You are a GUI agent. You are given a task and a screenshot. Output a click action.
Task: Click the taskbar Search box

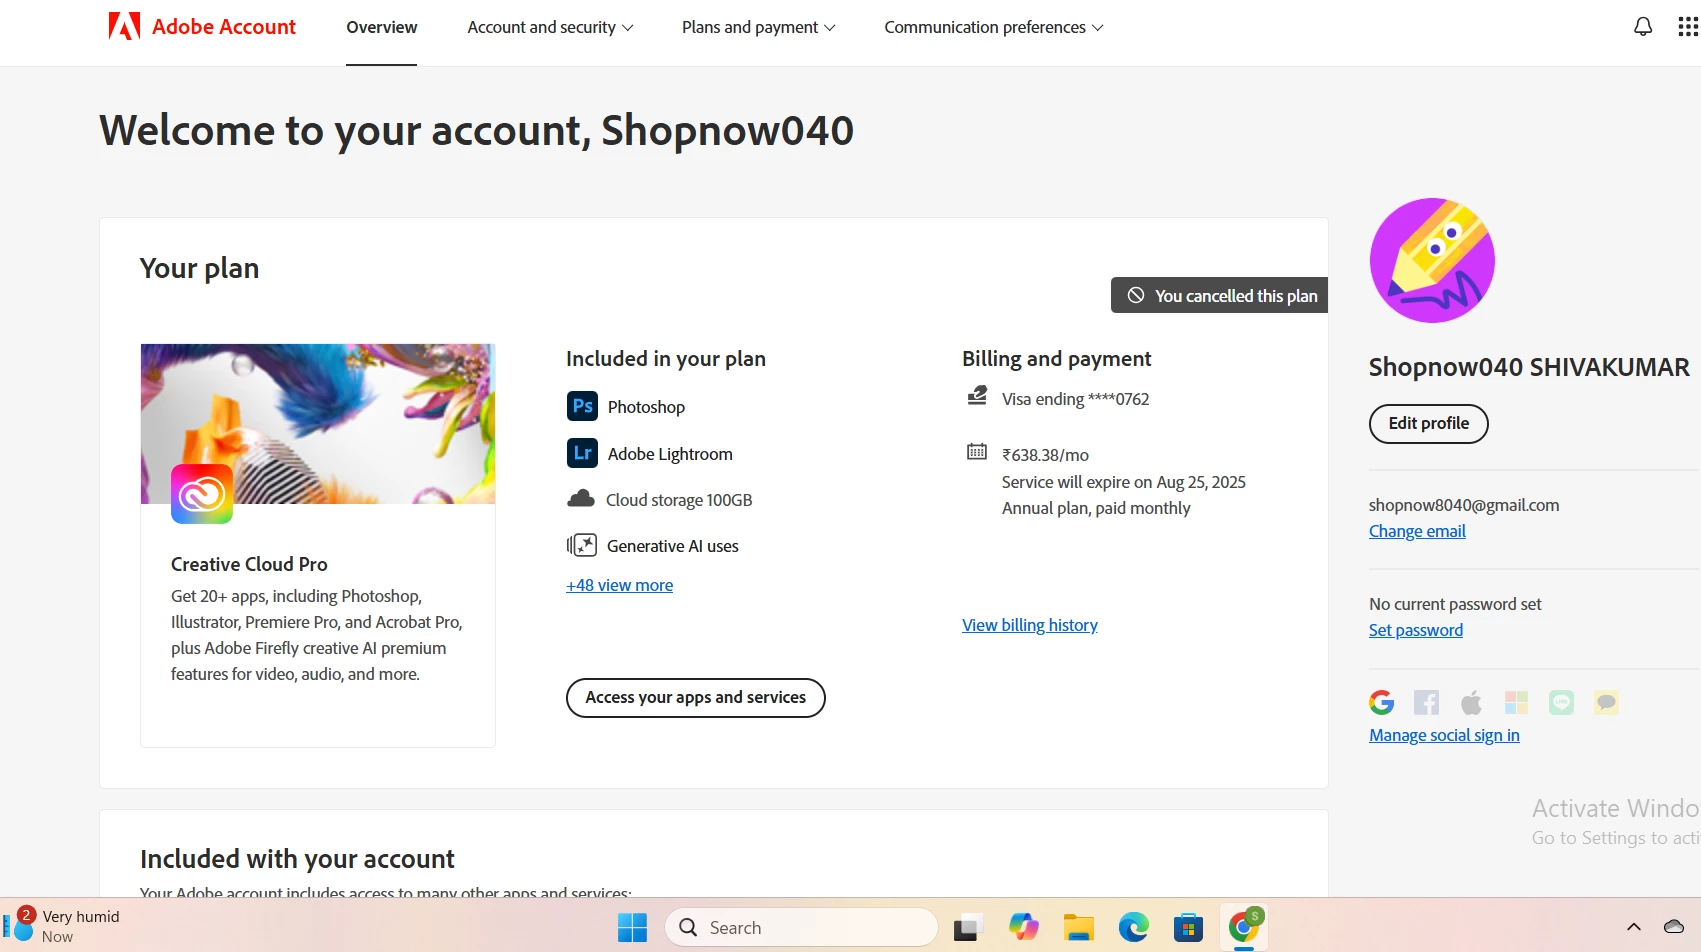click(801, 927)
